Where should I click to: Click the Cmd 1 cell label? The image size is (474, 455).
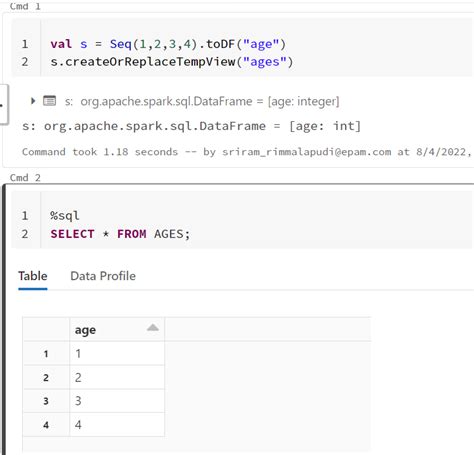tap(25, 6)
